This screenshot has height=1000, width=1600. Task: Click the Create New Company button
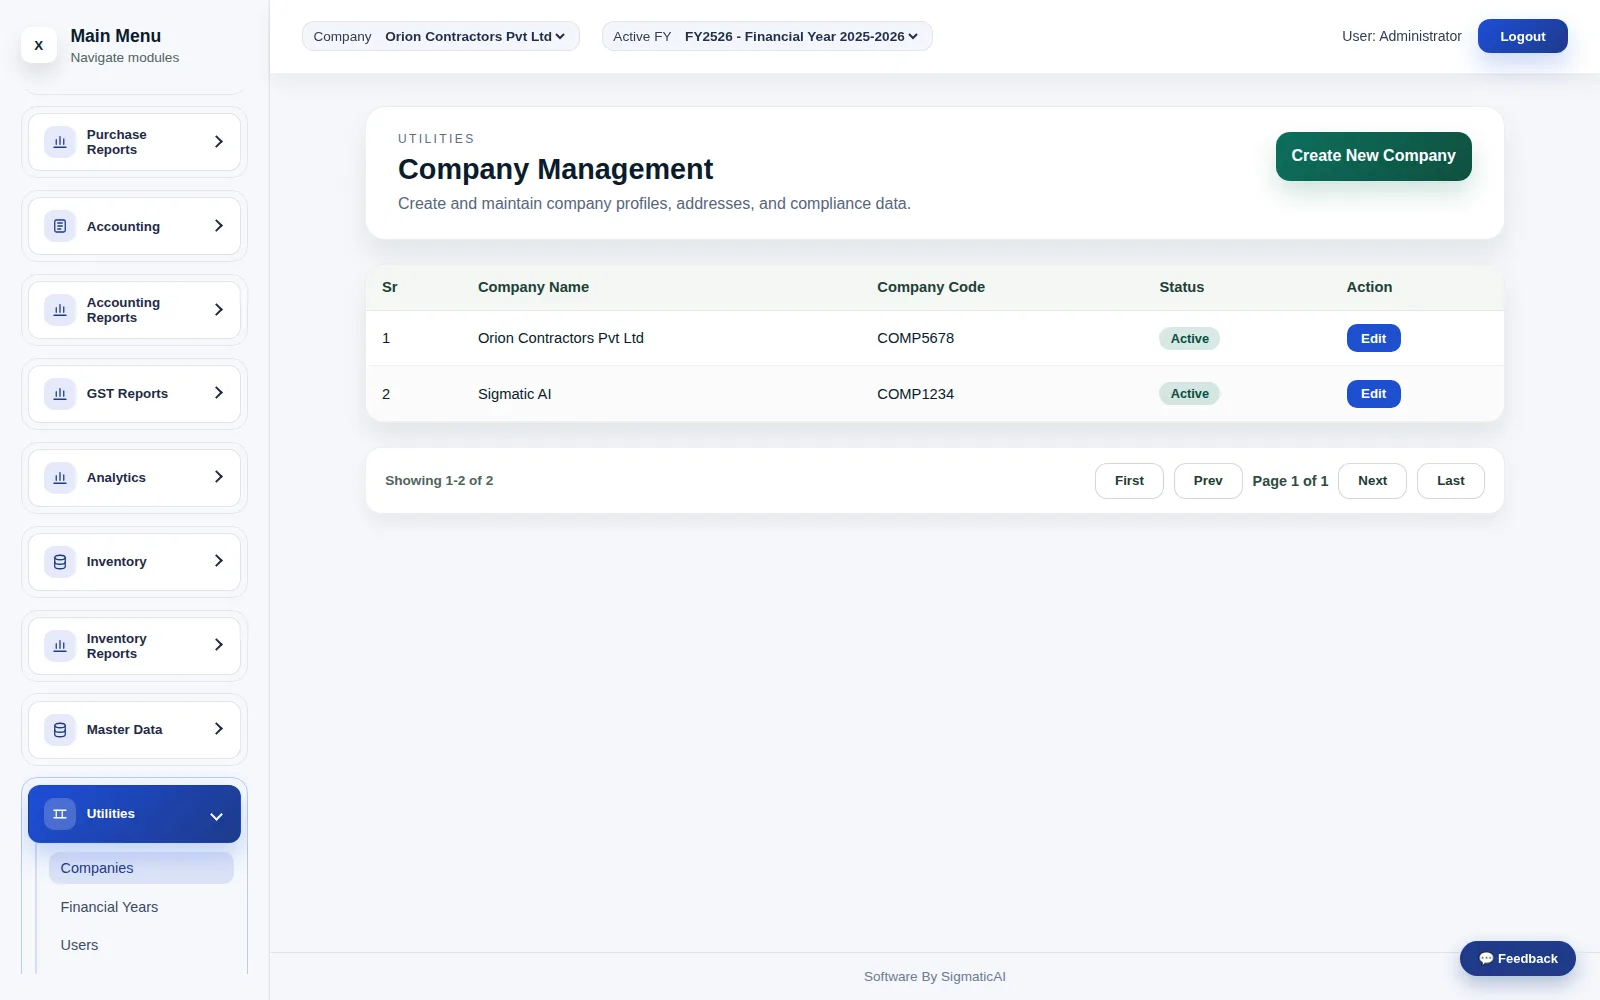click(1373, 156)
